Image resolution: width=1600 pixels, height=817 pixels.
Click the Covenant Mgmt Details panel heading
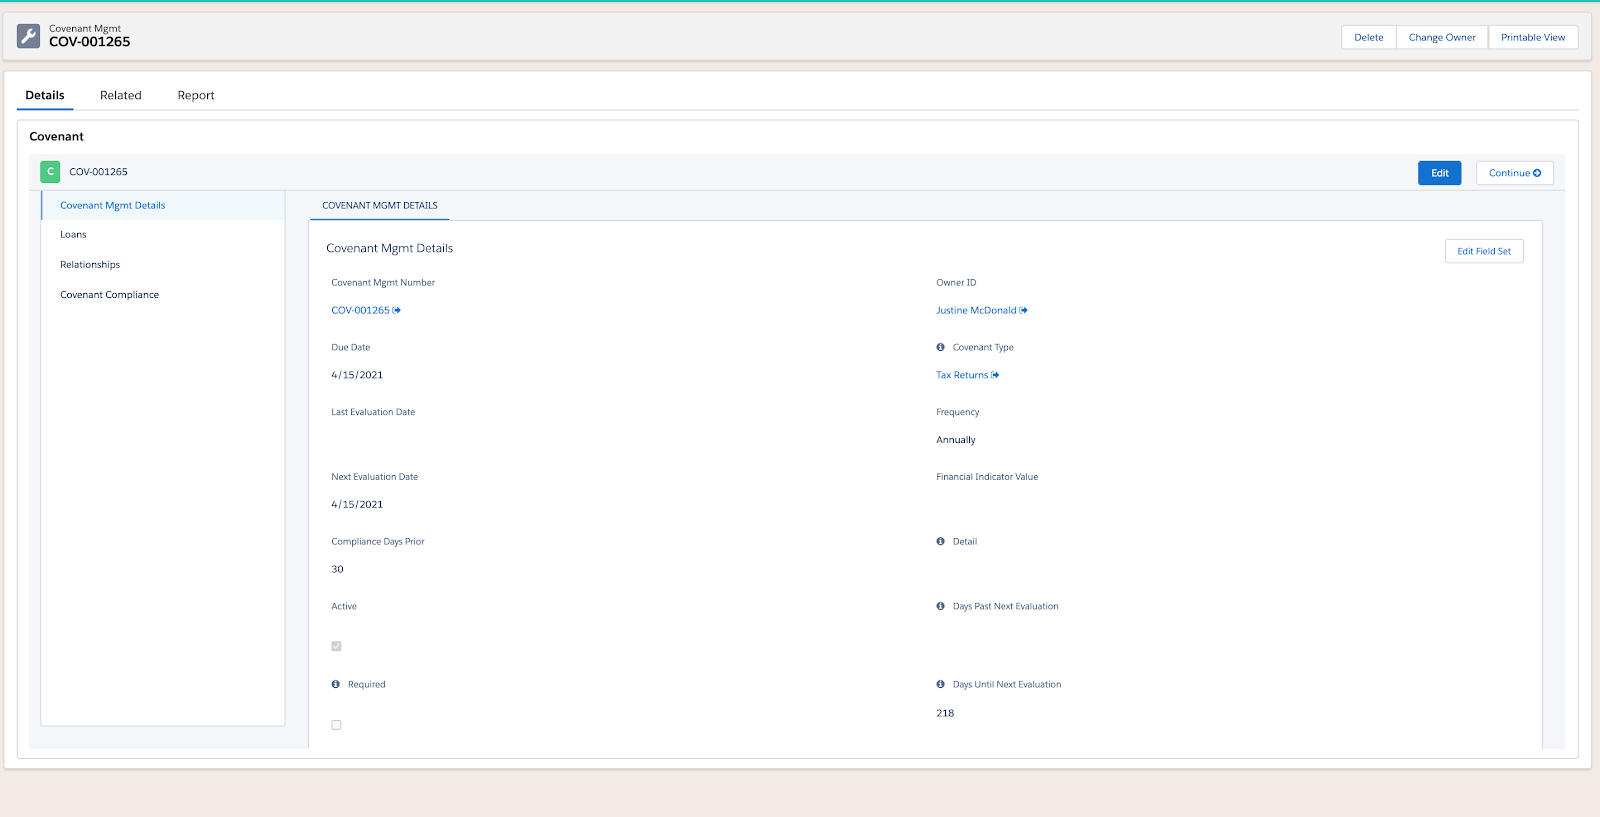tap(390, 248)
